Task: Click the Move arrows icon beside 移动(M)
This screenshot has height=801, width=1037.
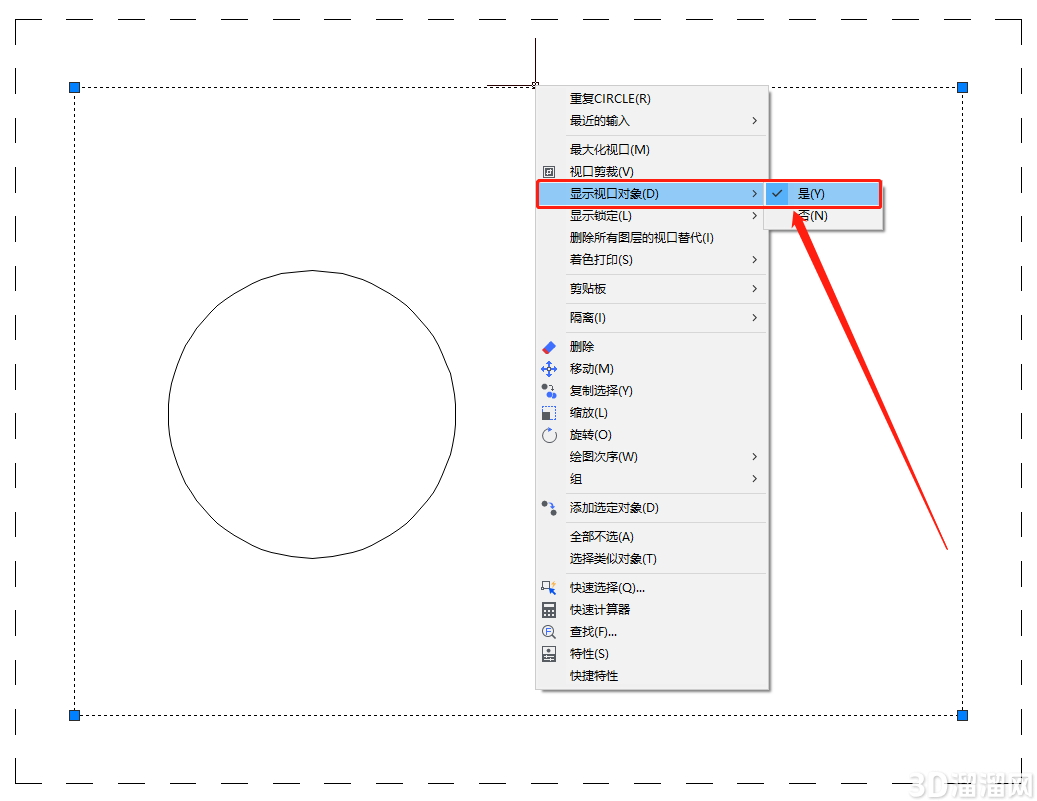Action: tap(549, 369)
